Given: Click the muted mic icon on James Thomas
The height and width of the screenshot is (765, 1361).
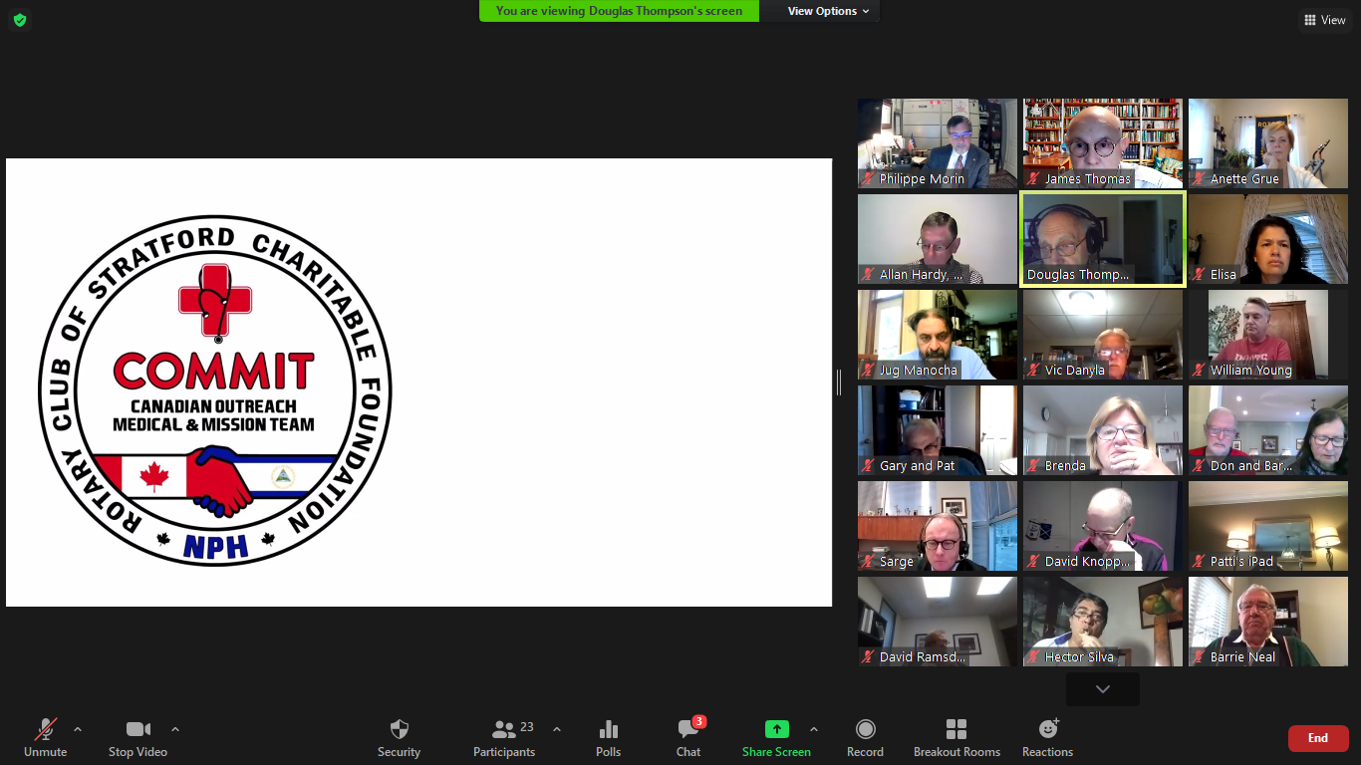Looking at the screenshot, I should click(1033, 179).
